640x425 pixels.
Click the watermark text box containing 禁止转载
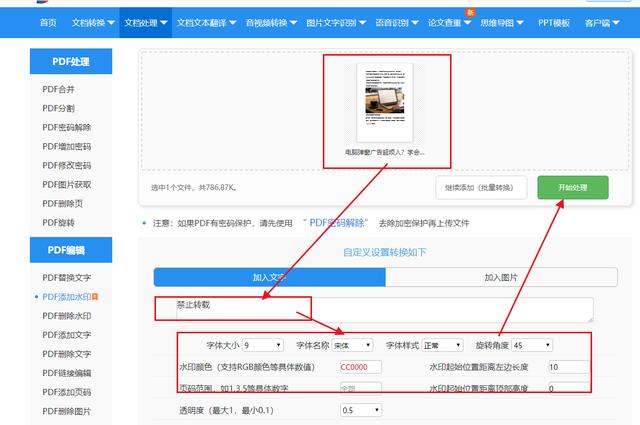384,310
